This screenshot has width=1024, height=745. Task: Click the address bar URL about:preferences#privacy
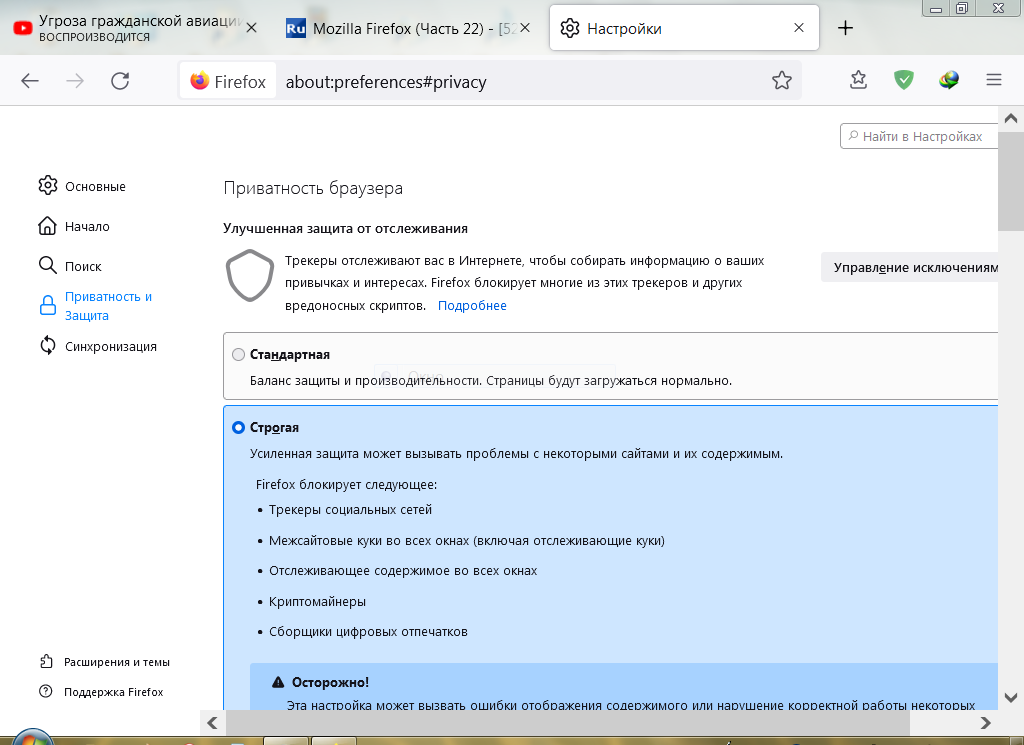[386, 82]
